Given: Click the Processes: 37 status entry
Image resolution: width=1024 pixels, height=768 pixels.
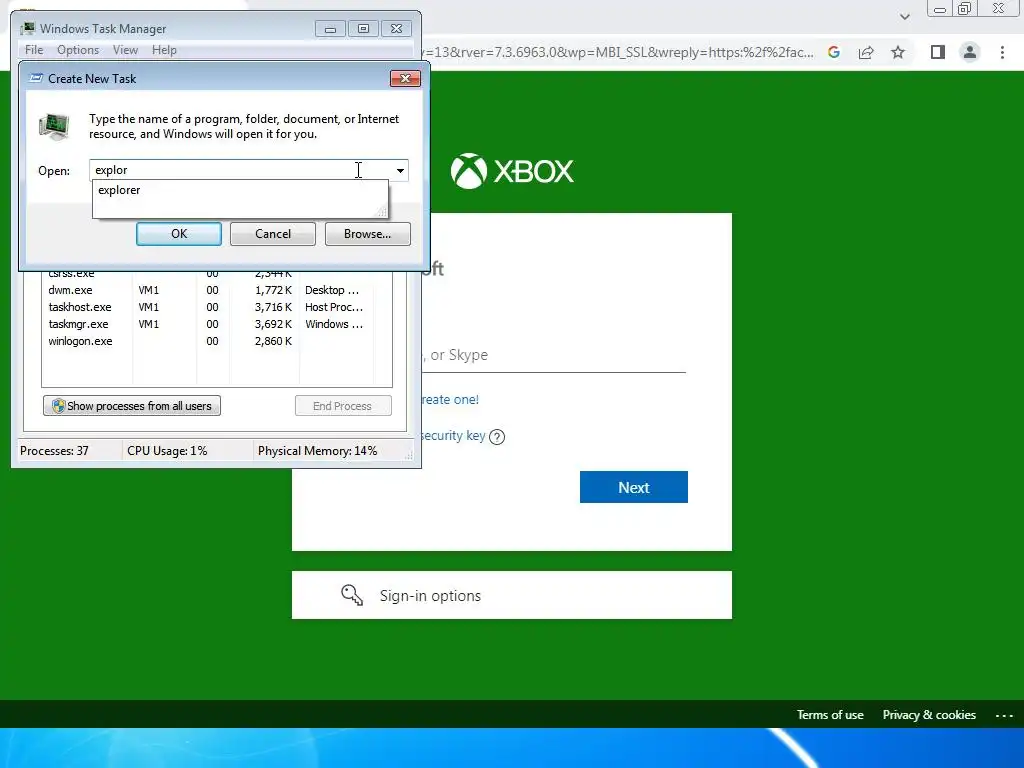Looking at the screenshot, I should click(54, 451).
